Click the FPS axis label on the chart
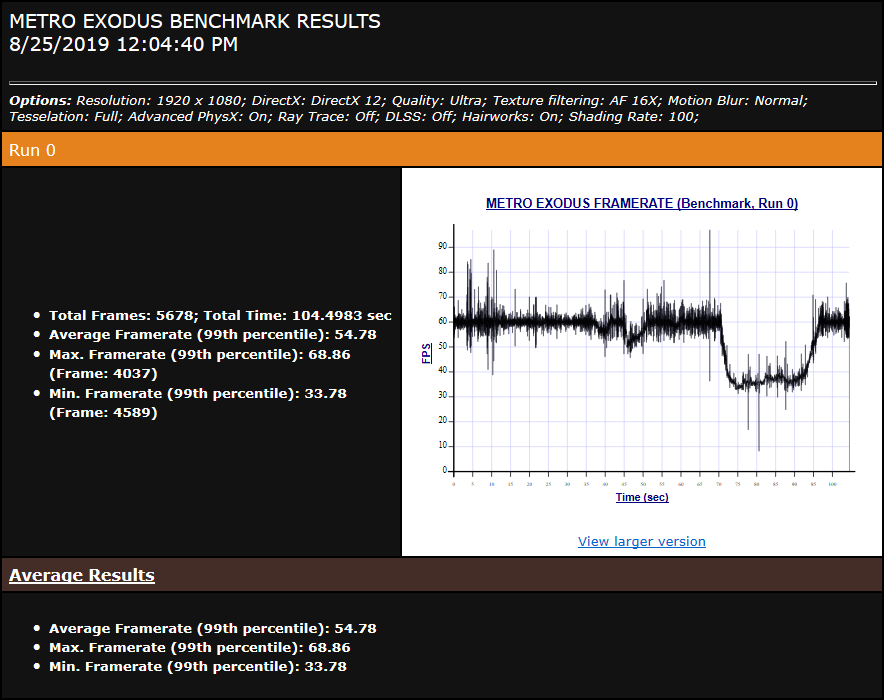This screenshot has height=700, width=884. (x=427, y=353)
